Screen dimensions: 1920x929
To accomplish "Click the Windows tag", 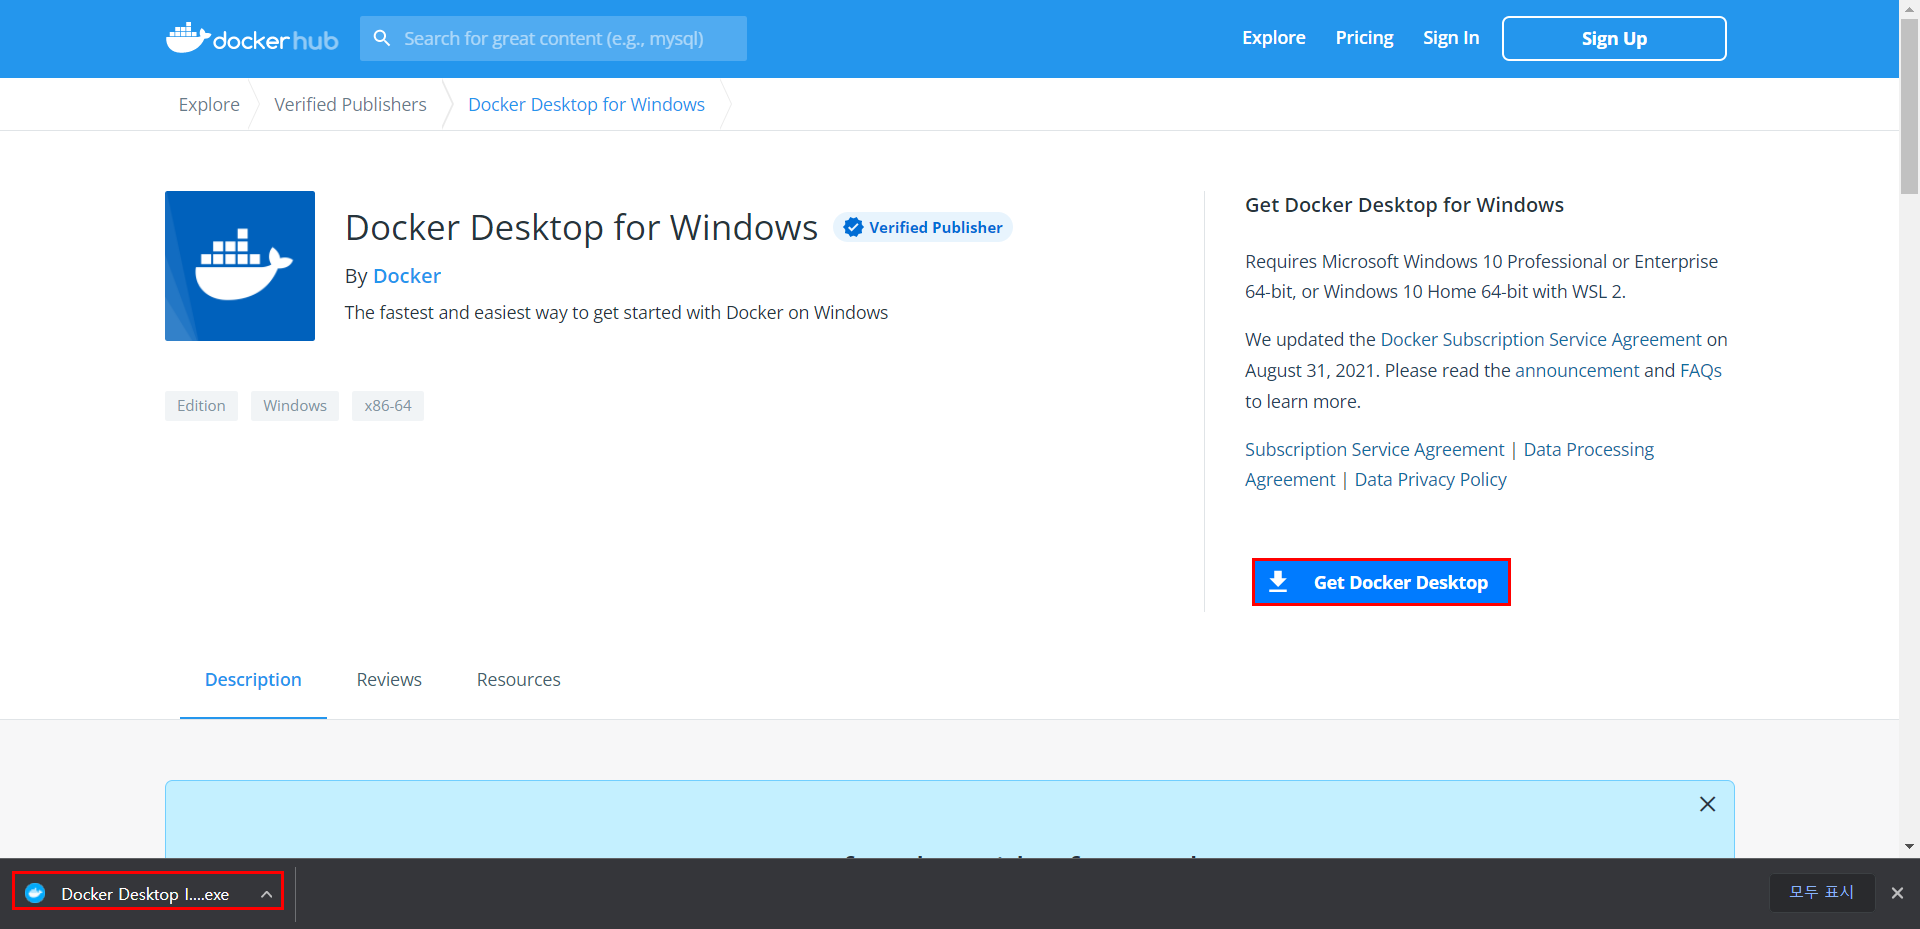I will click(x=295, y=405).
